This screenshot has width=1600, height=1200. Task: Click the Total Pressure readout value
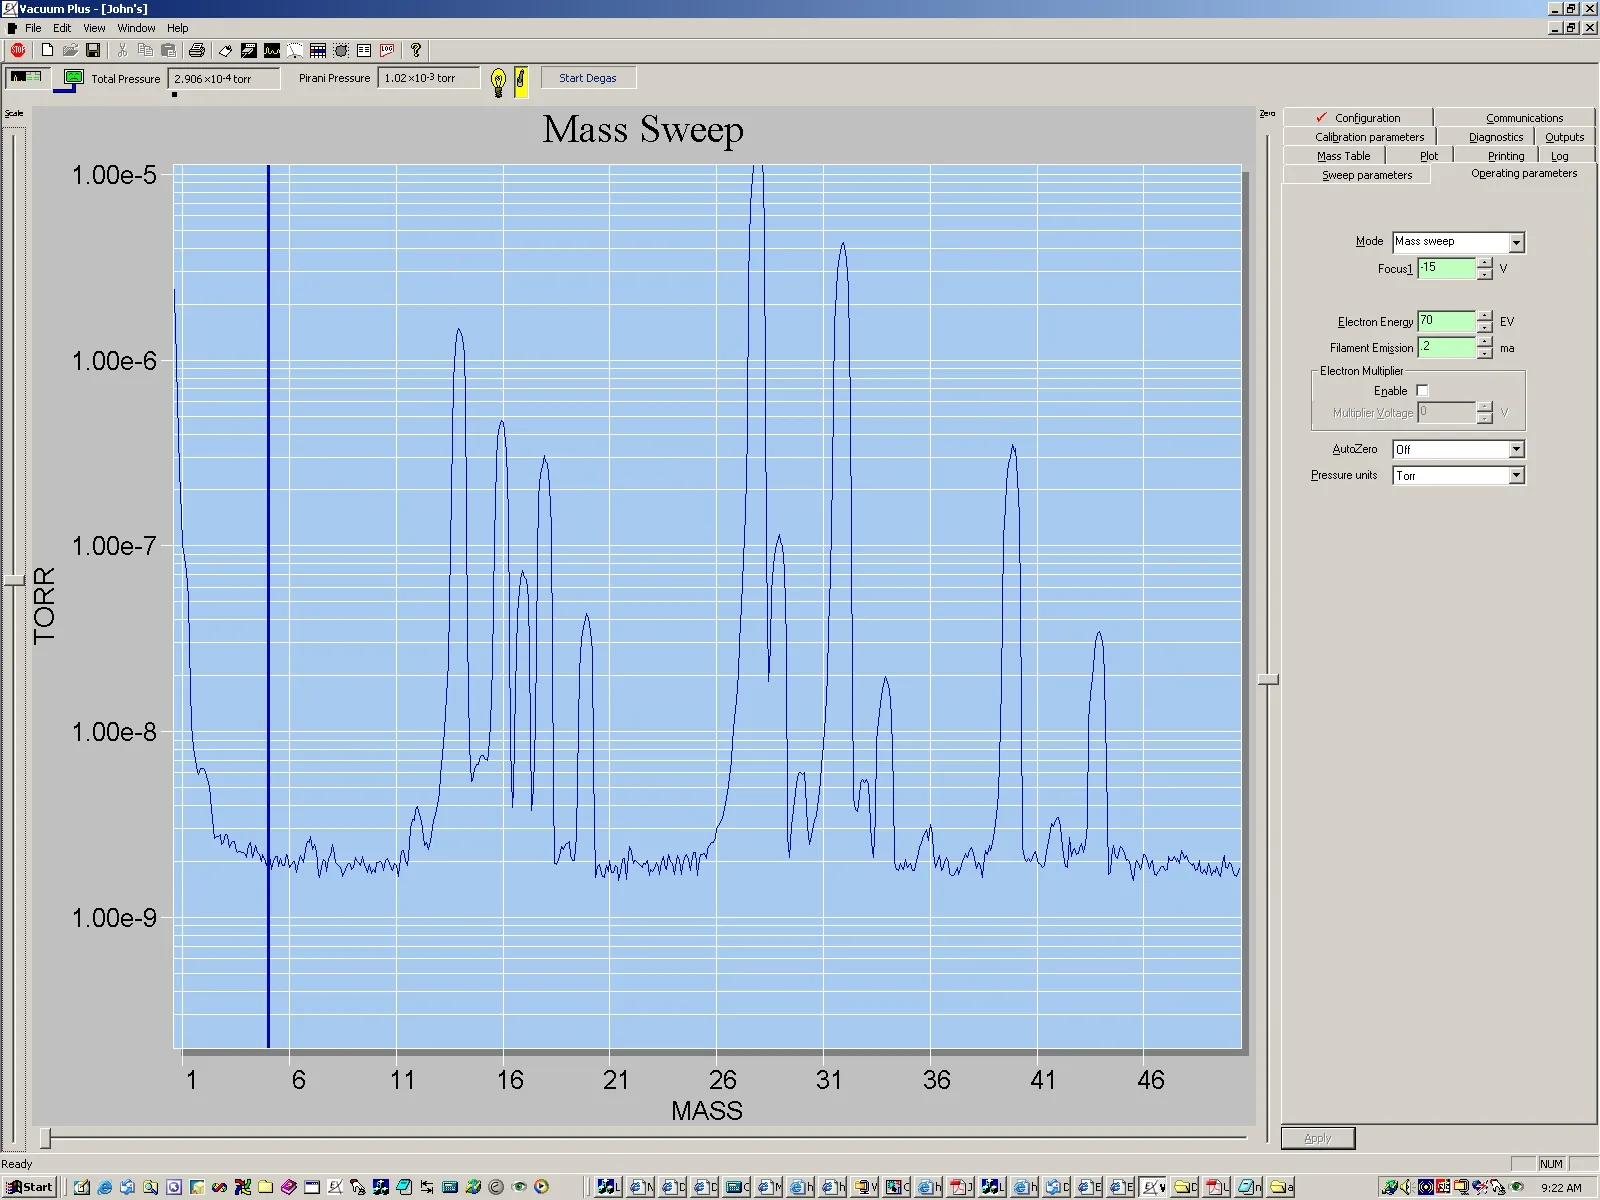point(224,78)
